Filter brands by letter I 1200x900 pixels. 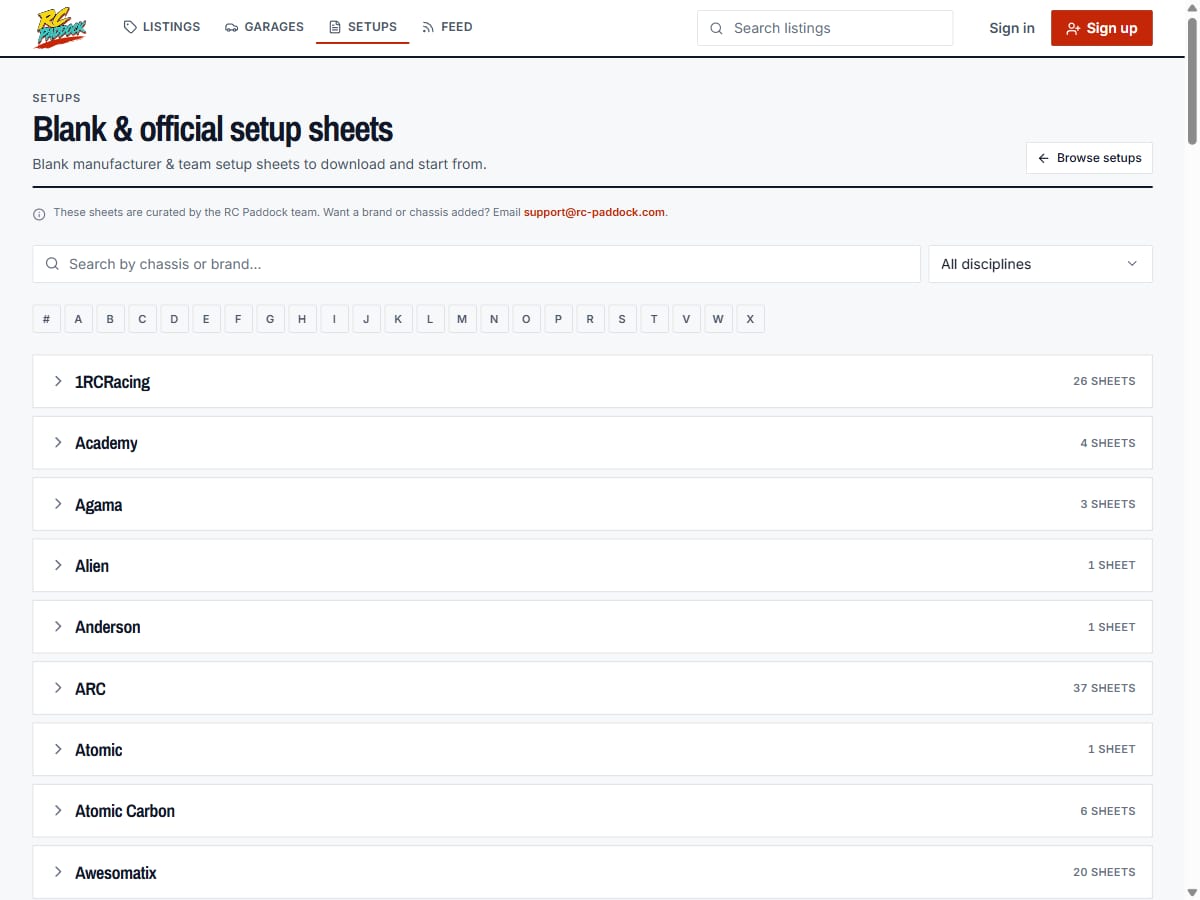click(x=334, y=319)
